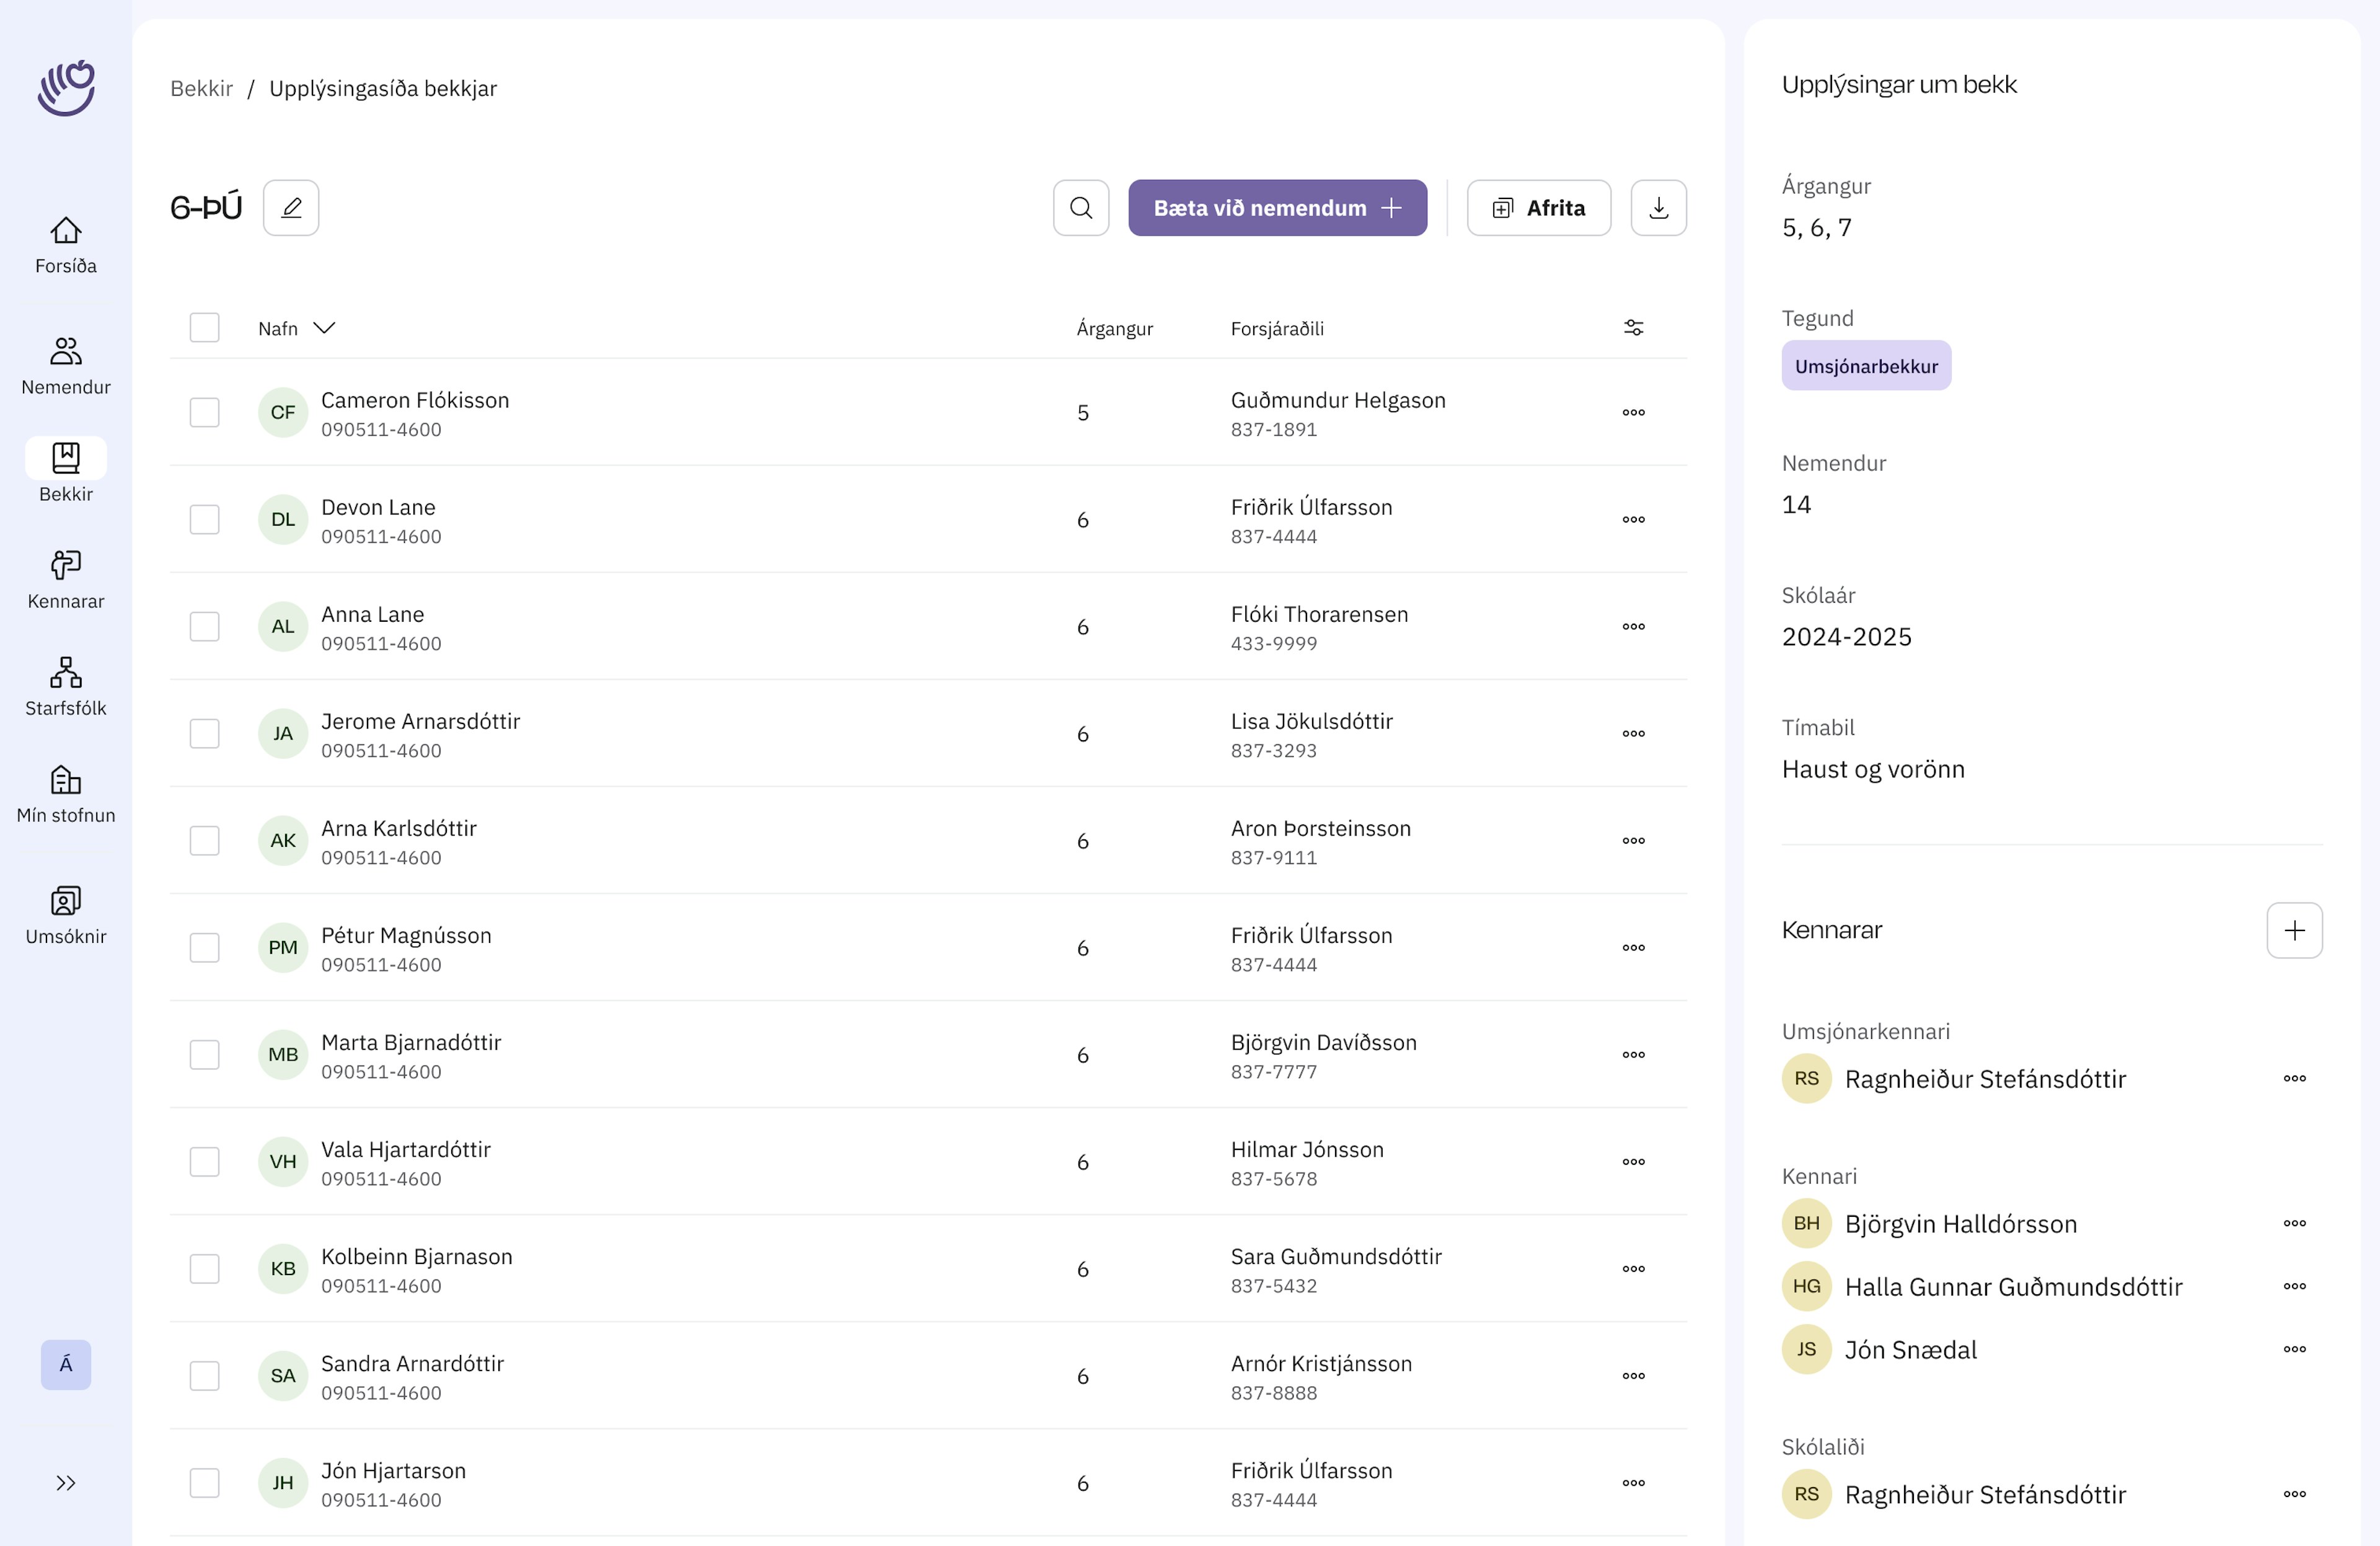Navigate to Nemendur in the sidebar
This screenshot has height=1546, width=2380.
pos(66,365)
